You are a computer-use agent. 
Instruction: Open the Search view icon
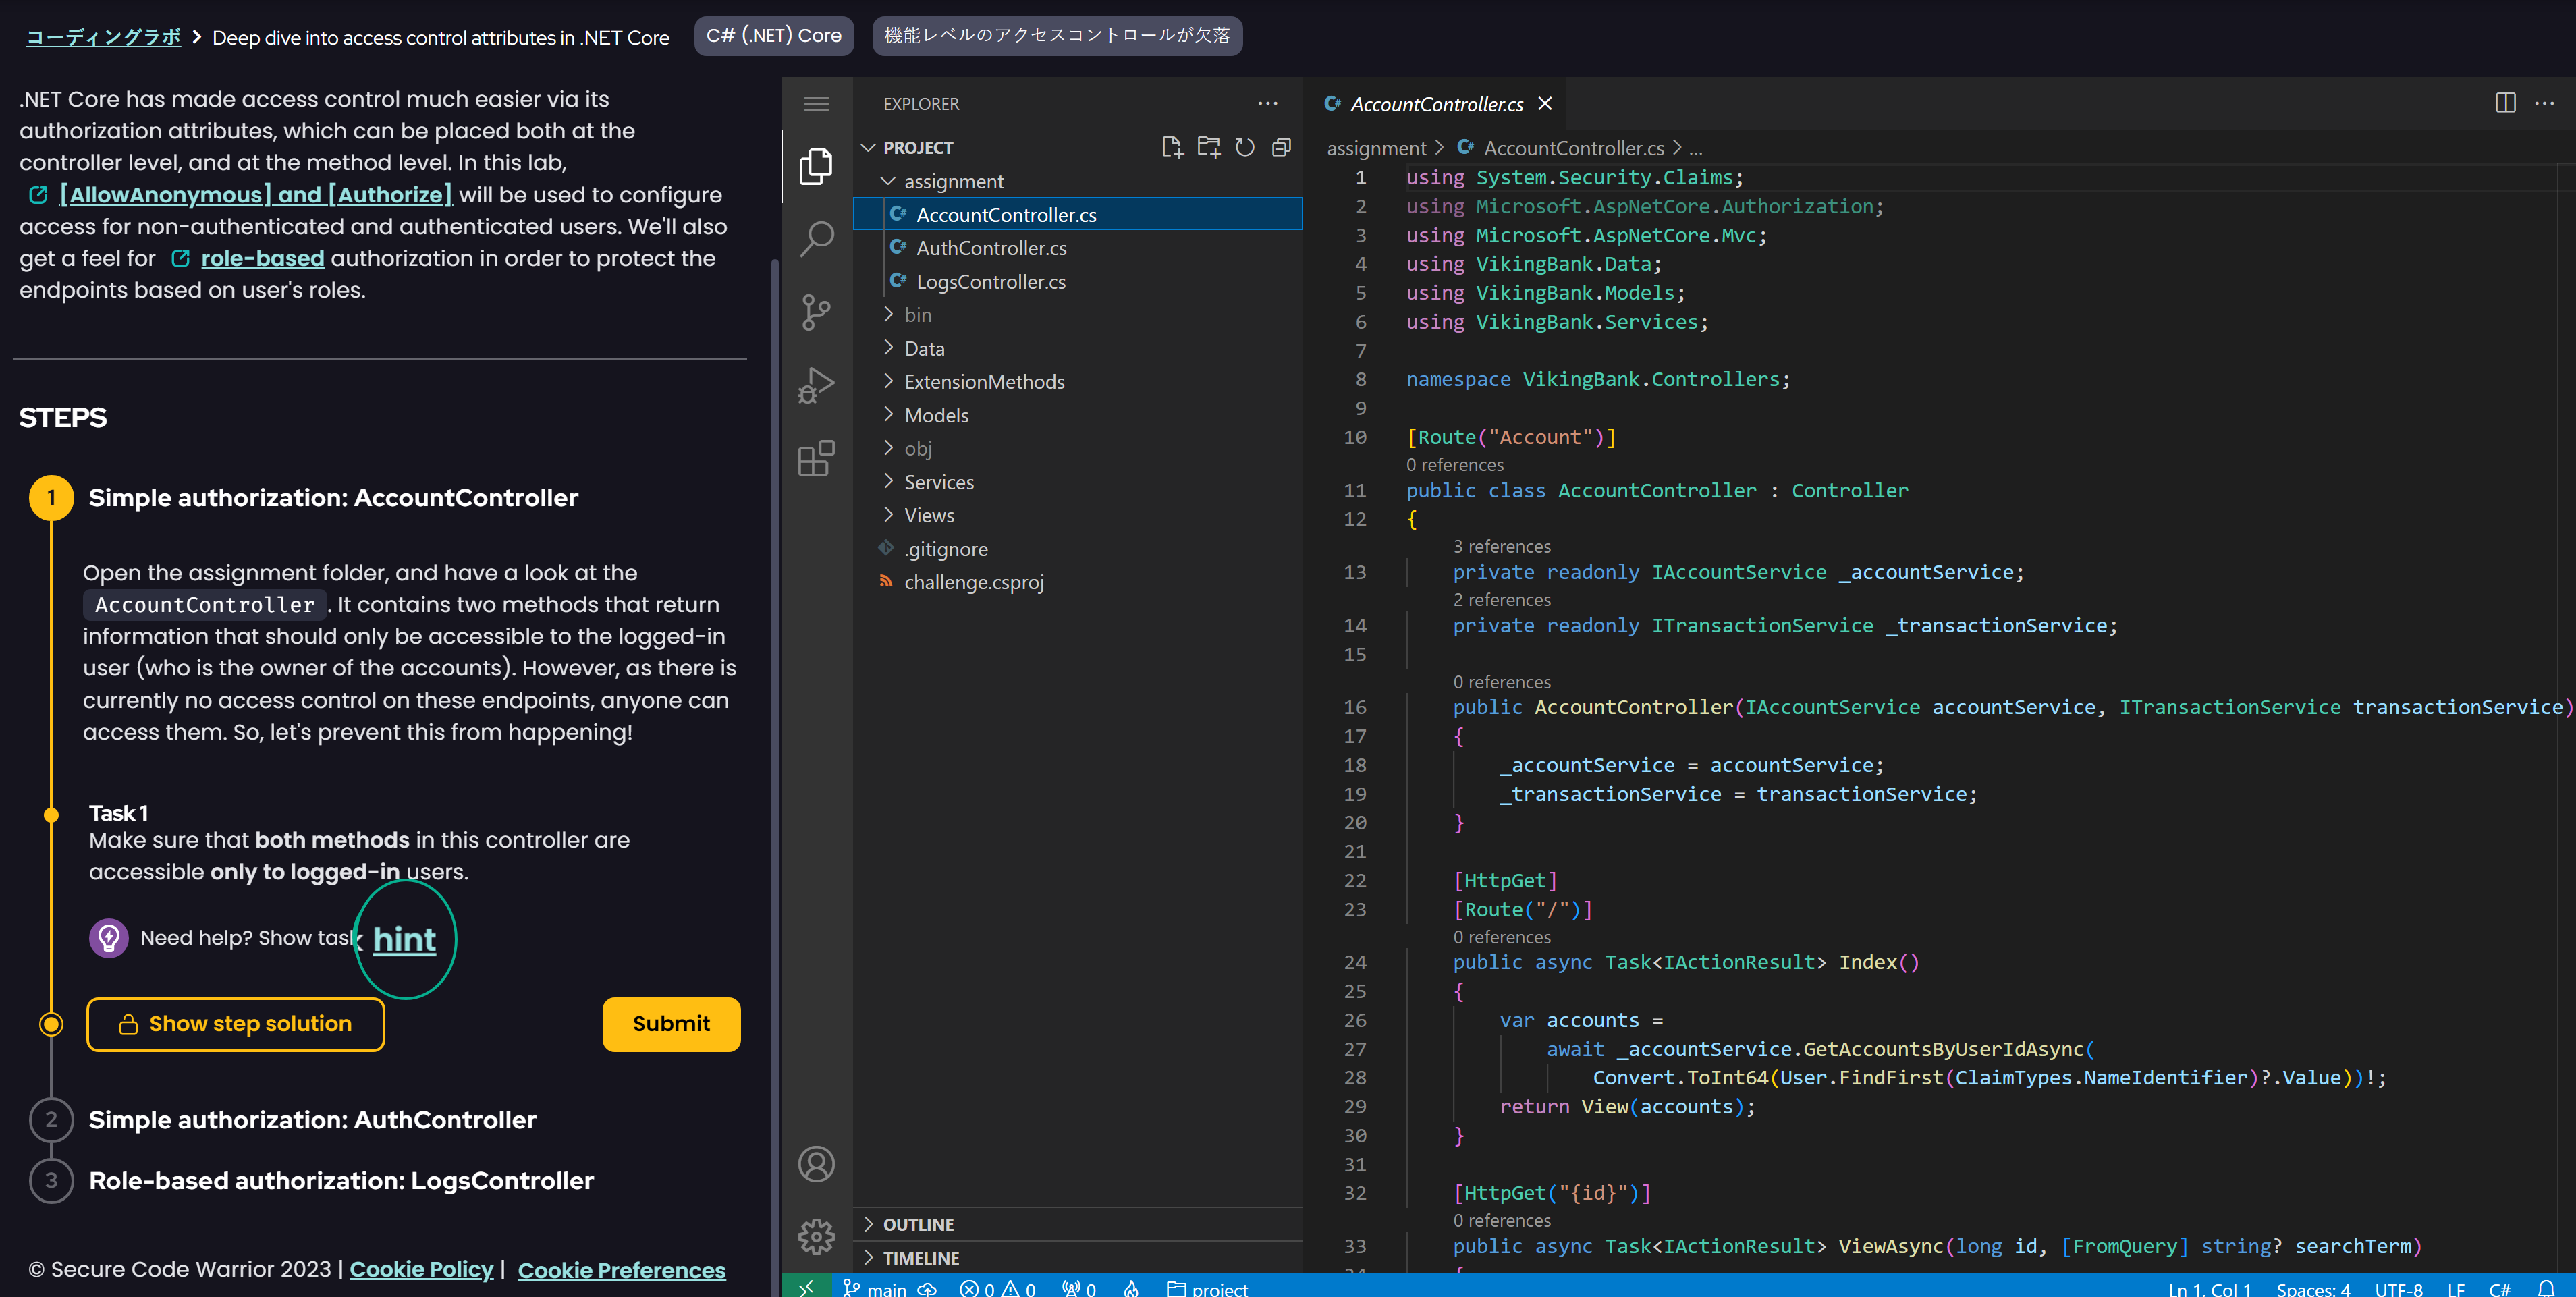(816, 239)
